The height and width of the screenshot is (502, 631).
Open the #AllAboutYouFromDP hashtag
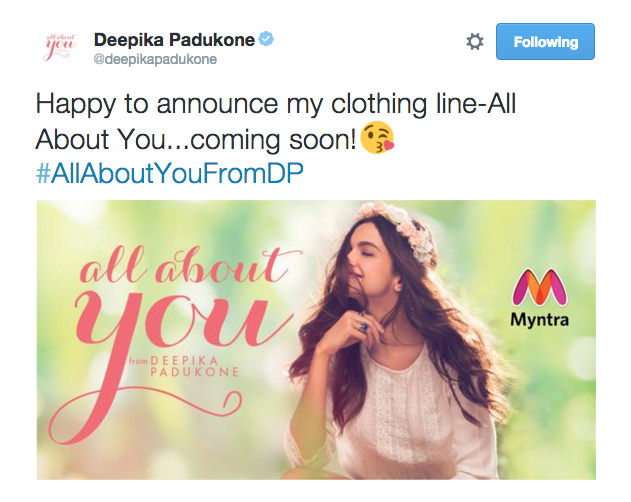click(169, 173)
